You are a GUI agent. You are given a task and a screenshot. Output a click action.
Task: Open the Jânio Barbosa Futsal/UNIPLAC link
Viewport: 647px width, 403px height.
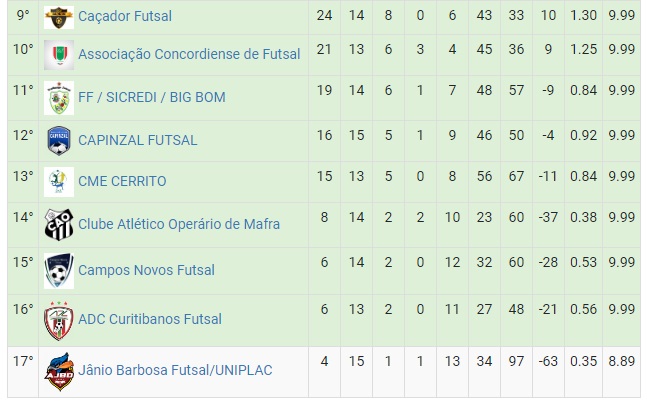coord(175,370)
